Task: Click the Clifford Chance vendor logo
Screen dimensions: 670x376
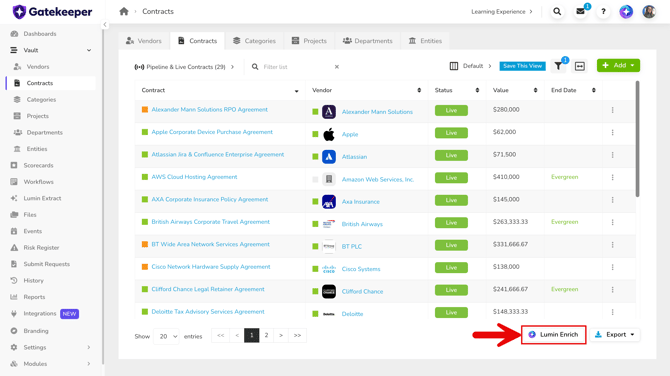Action: click(329, 291)
